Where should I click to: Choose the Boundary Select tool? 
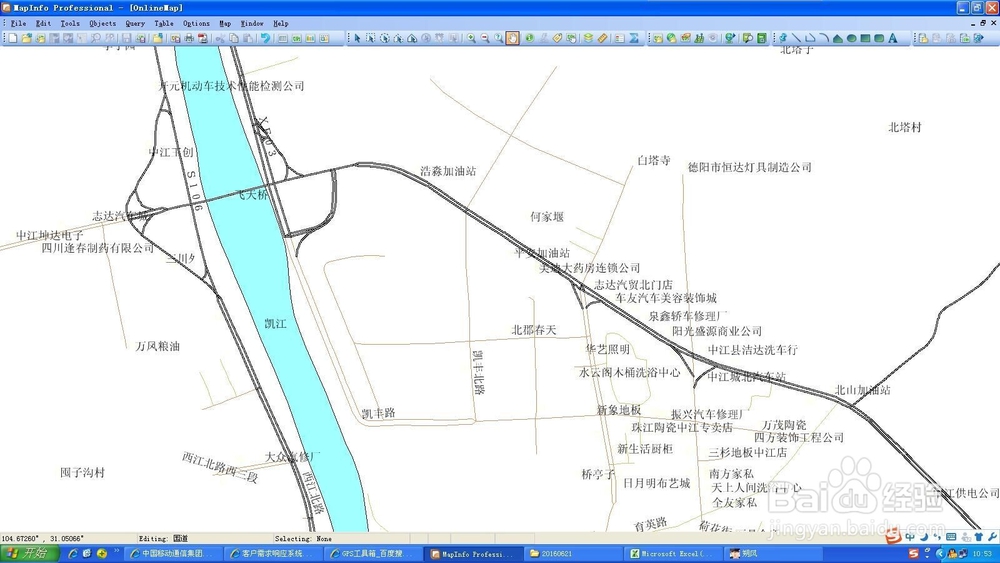[412, 38]
